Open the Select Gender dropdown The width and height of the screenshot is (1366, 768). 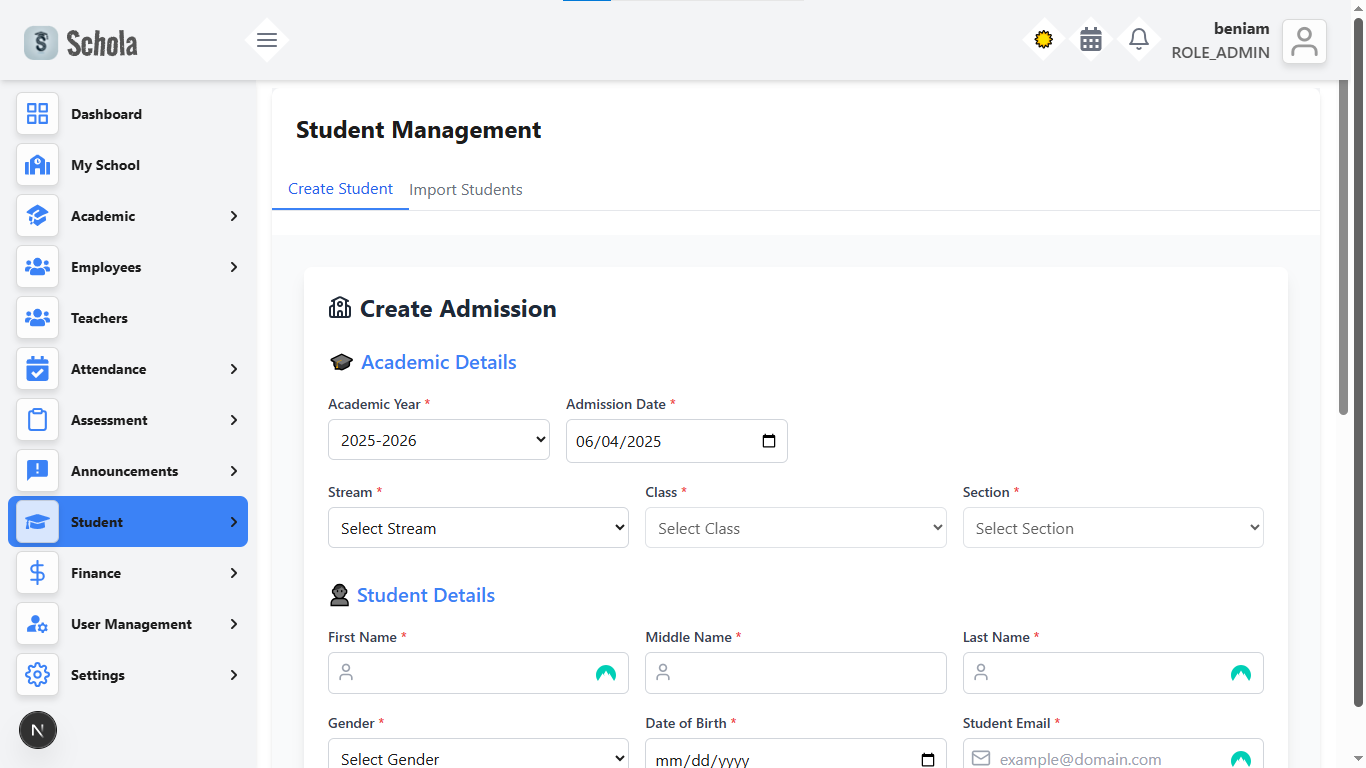coord(478,757)
